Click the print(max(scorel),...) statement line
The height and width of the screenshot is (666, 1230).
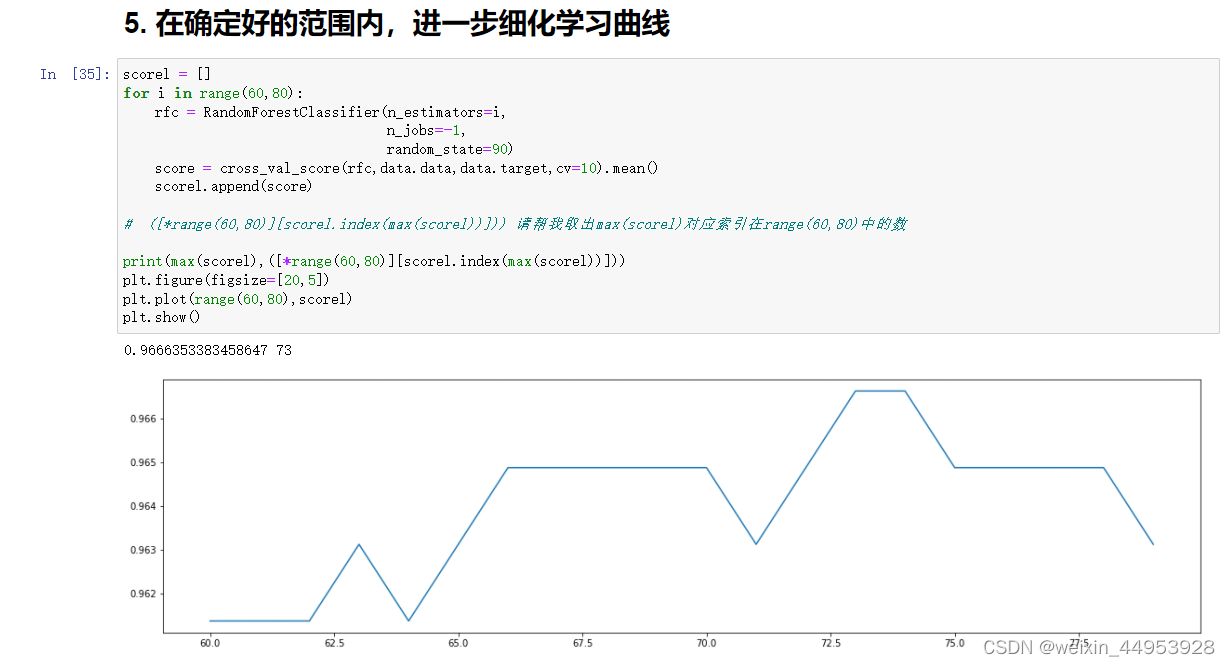coord(374,261)
